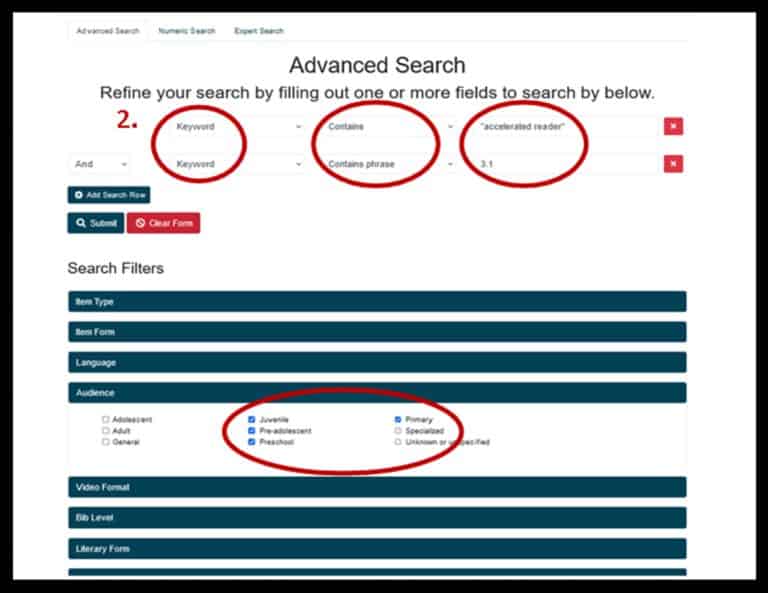
Task: Uncheck the Juvenile audience checkbox
Action: (252, 420)
